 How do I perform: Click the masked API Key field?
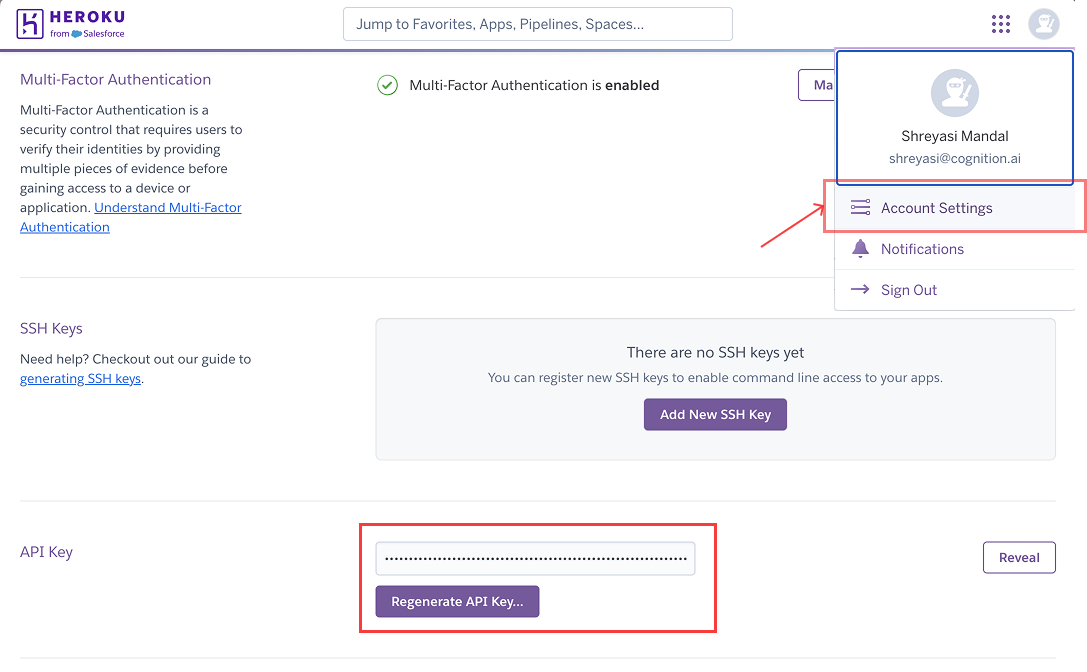[535, 558]
